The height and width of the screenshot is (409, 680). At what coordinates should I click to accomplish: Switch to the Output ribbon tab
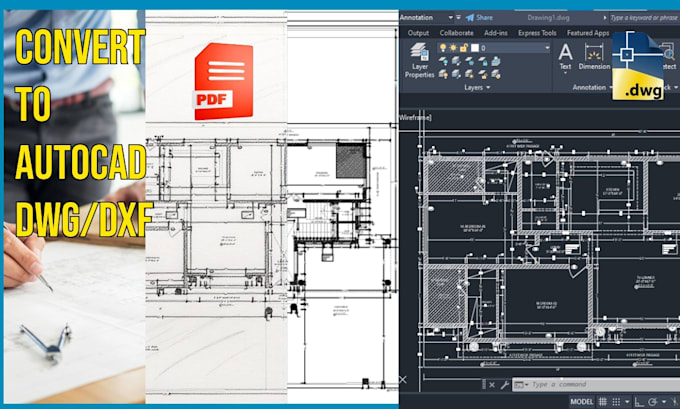coord(418,33)
